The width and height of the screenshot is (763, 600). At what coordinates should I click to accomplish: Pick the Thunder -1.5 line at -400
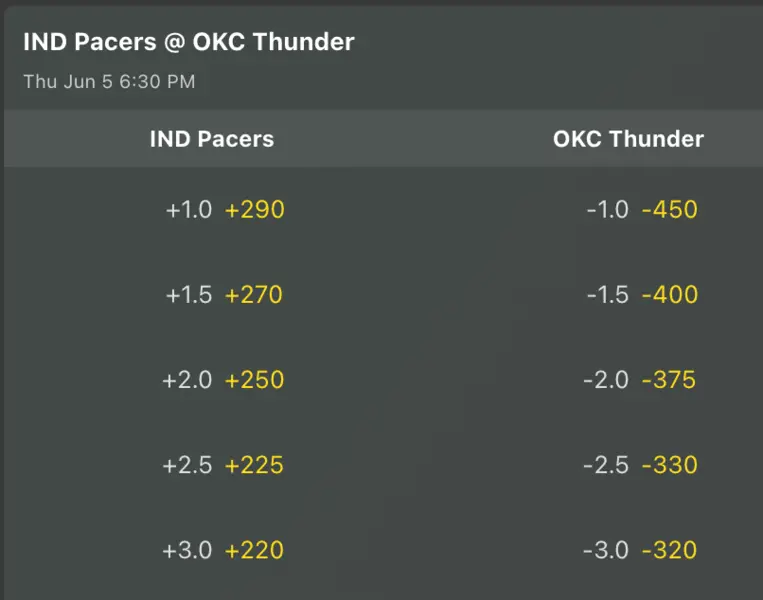[641, 295]
